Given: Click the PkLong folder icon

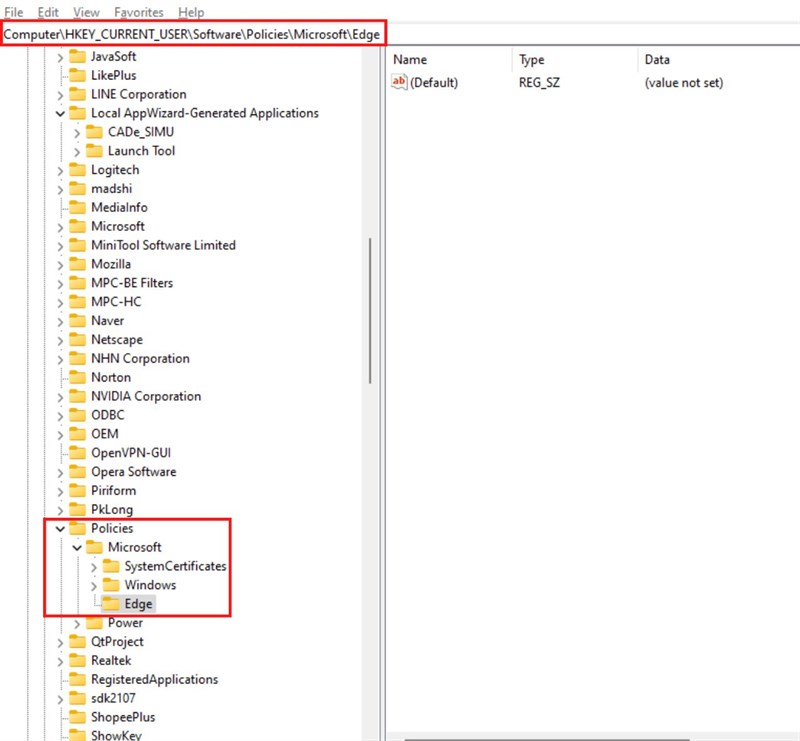Looking at the screenshot, I should click(77, 509).
